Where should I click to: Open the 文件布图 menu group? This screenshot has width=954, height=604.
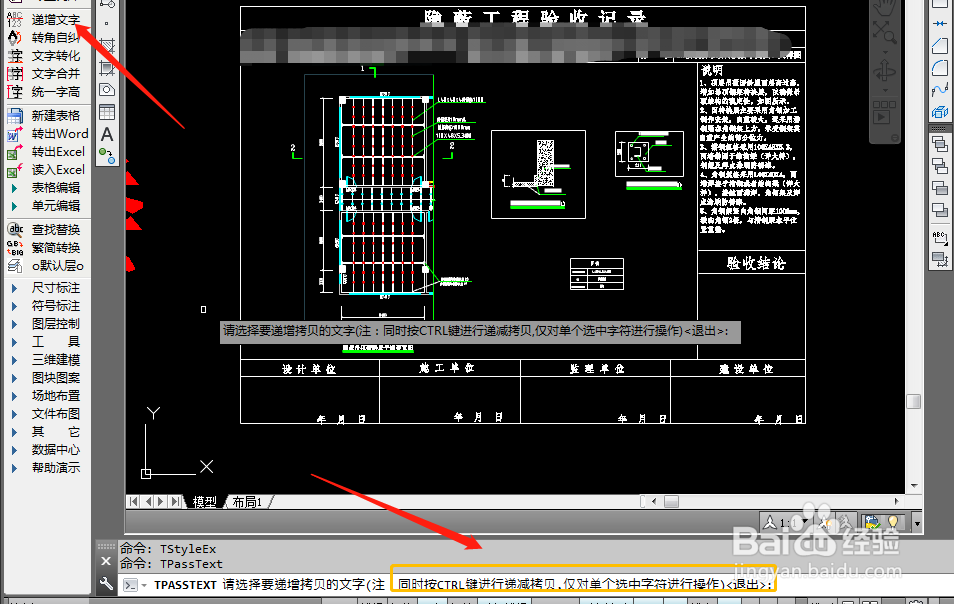47,414
